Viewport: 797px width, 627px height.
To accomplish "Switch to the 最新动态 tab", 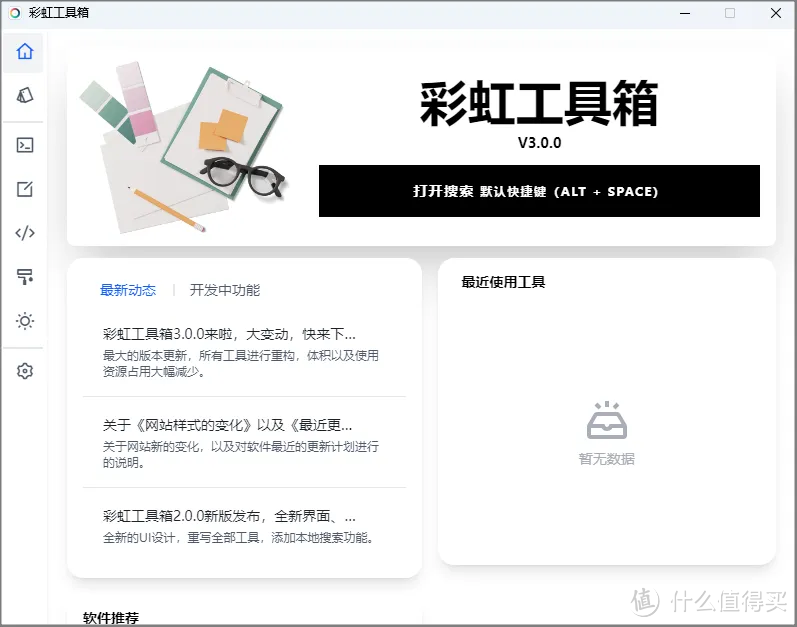I will pos(128,290).
